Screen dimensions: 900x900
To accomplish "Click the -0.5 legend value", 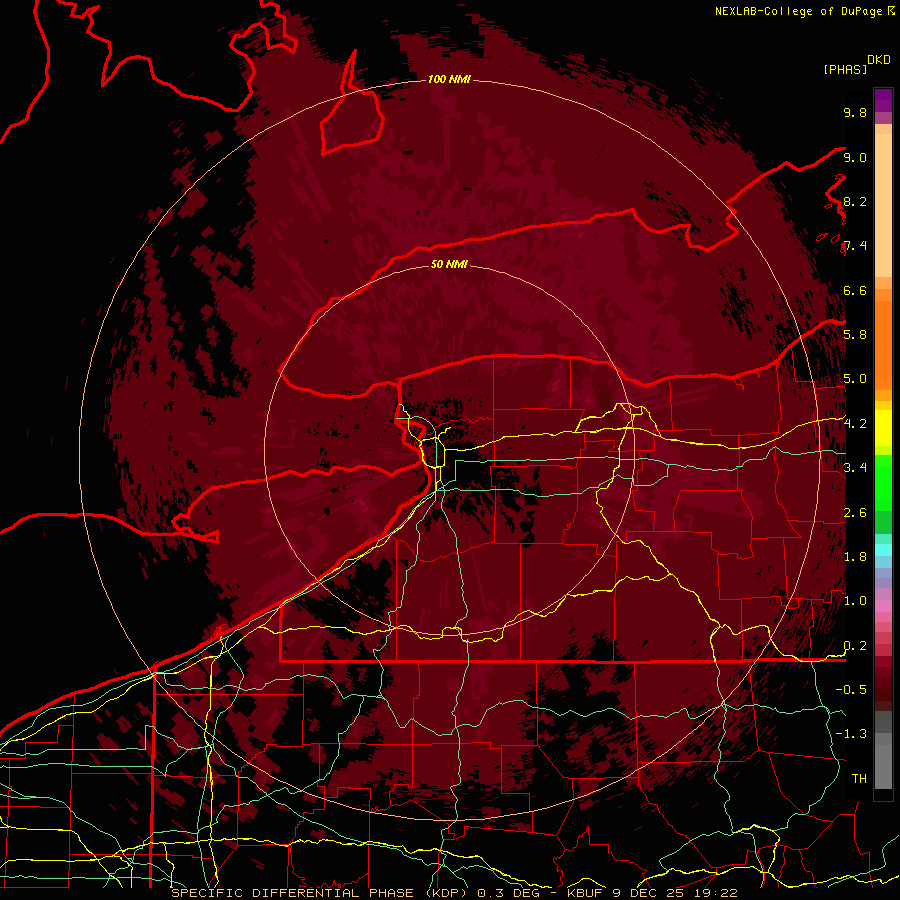I will click(x=851, y=690).
